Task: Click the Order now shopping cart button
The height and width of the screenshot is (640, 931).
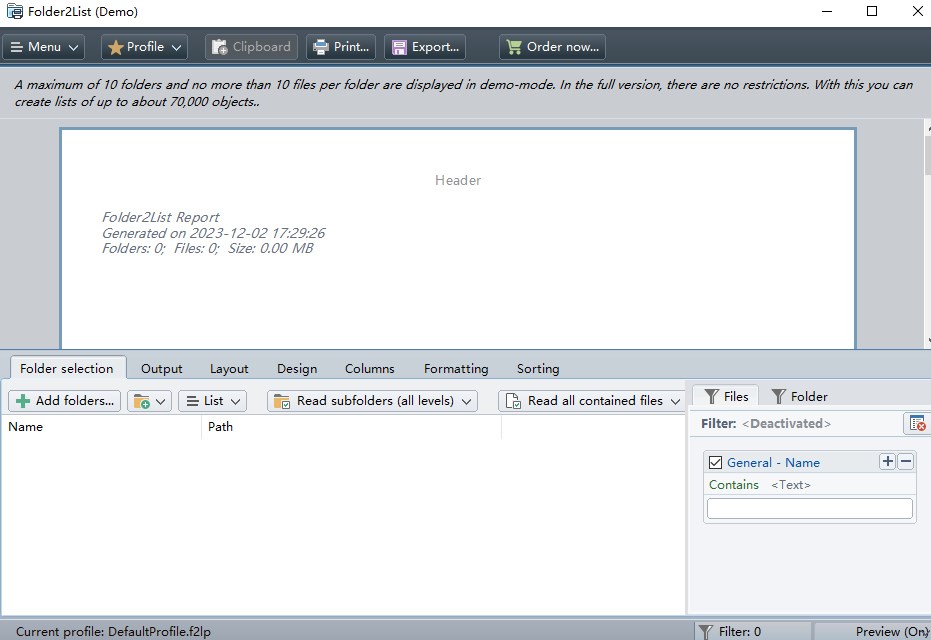Action: click(552, 47)
